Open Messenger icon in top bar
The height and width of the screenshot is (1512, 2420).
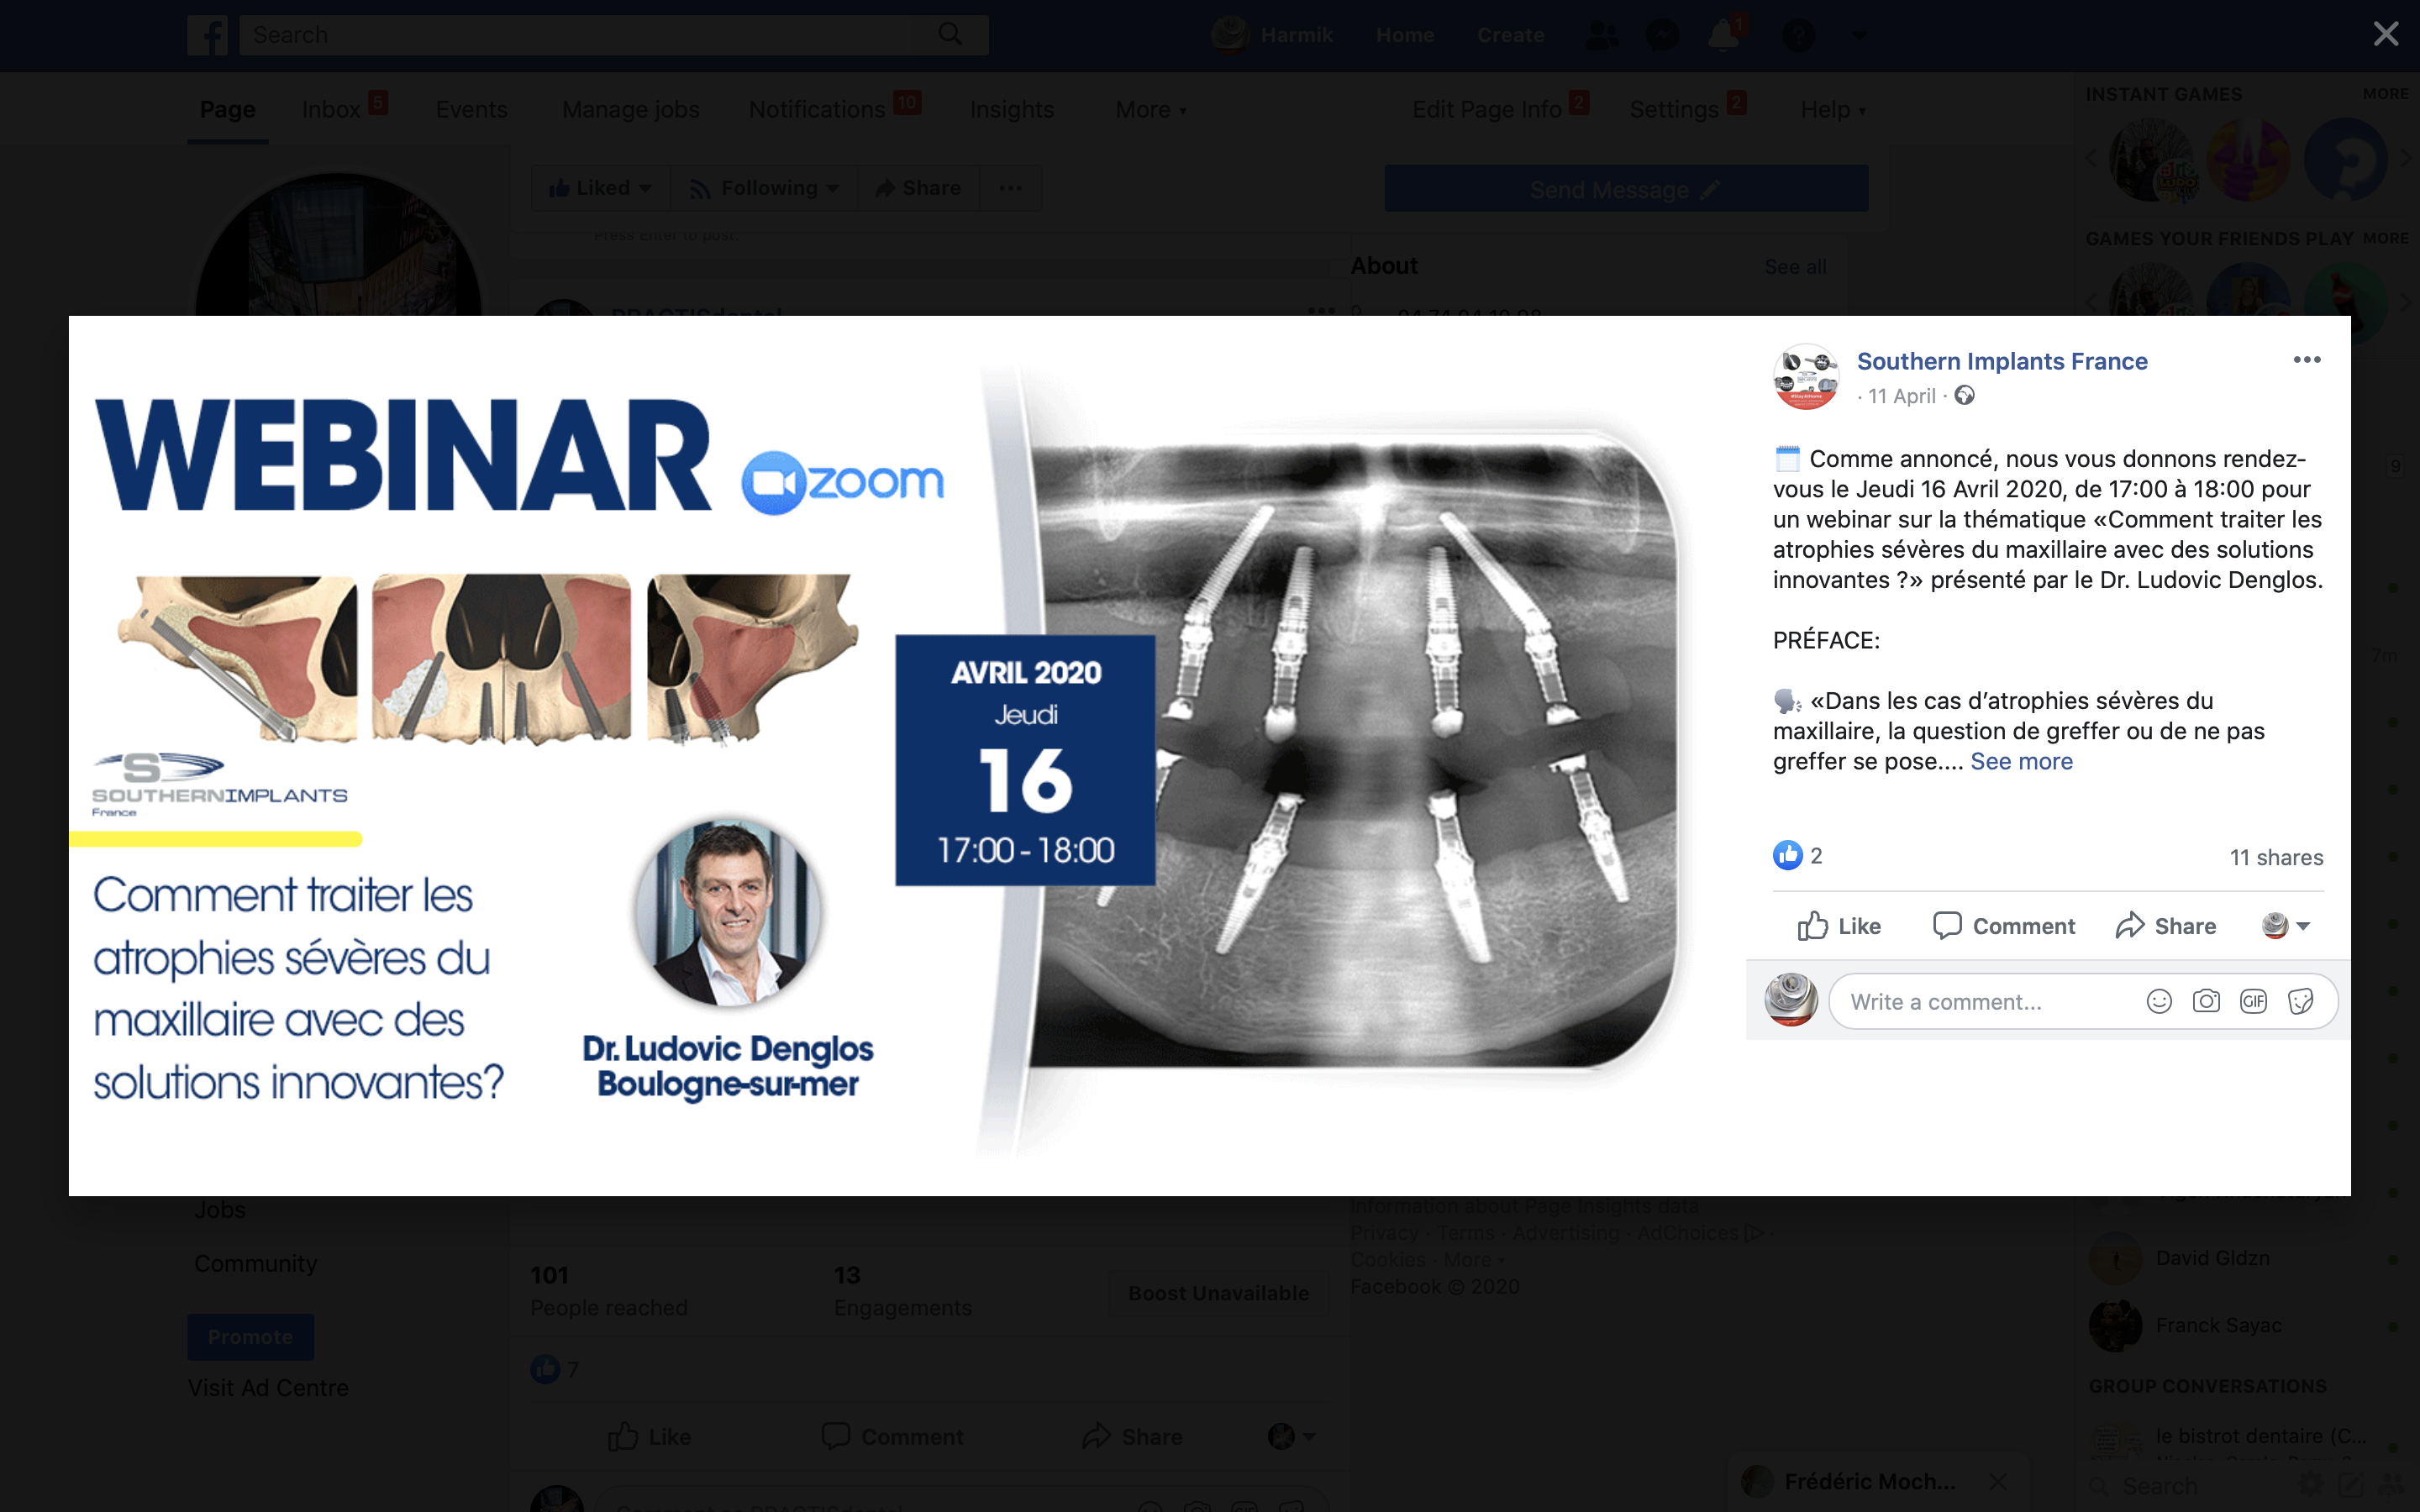(x=1662, y=35)
